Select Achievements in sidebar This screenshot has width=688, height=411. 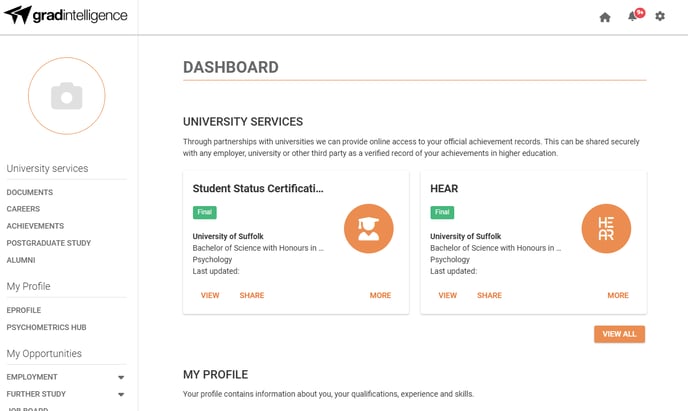[x=35, y=226]
